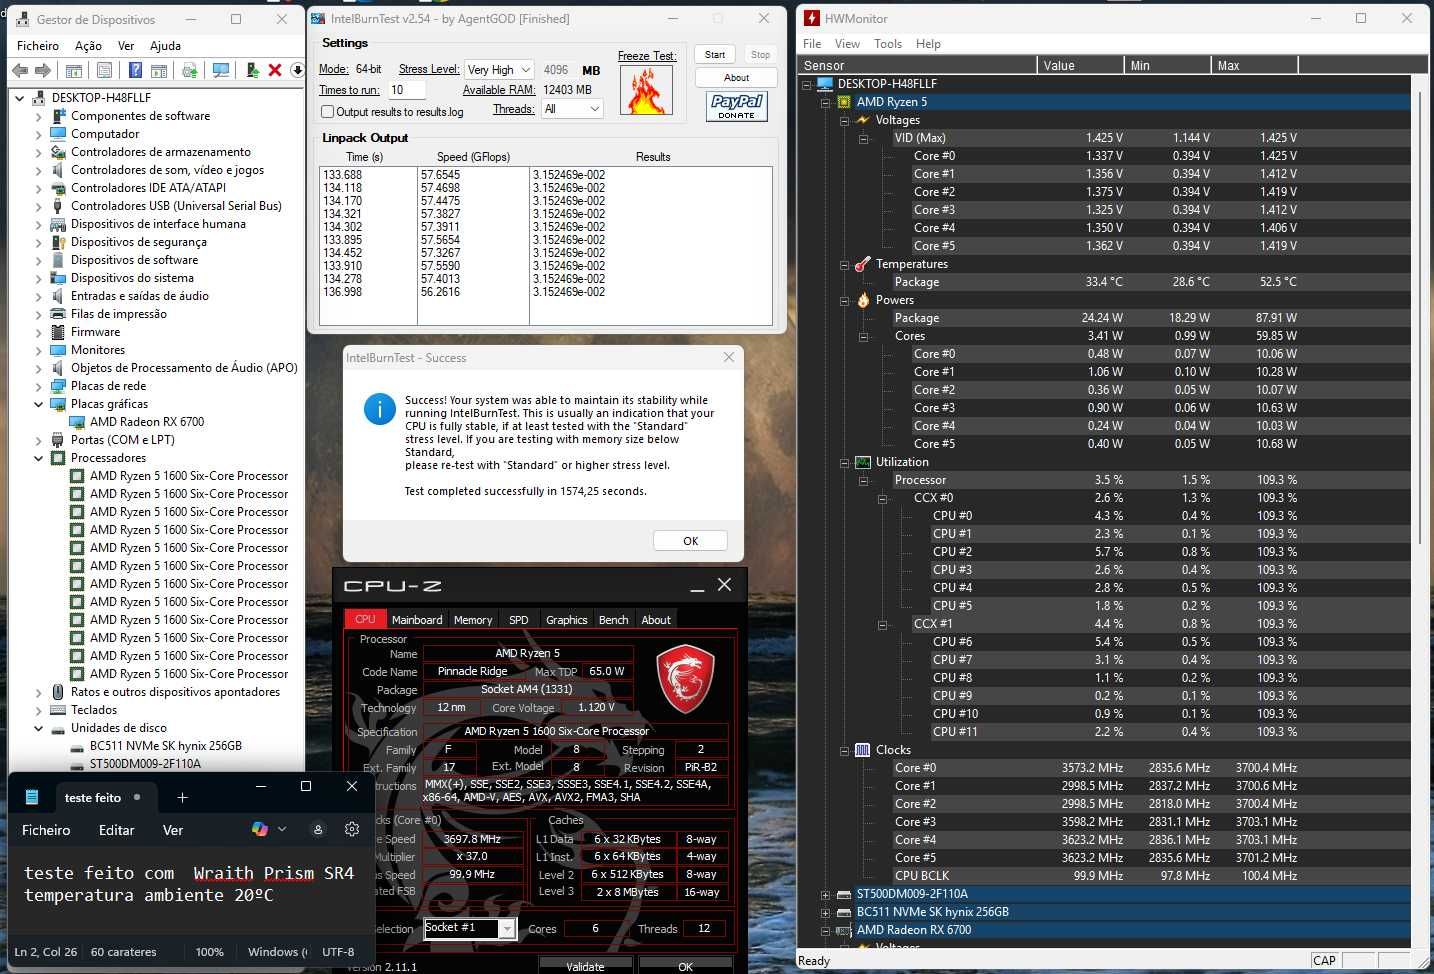Open the Copilot dropdown chevron in Notepad
This screenshot has height=974, width=1434.
[282, 829]
